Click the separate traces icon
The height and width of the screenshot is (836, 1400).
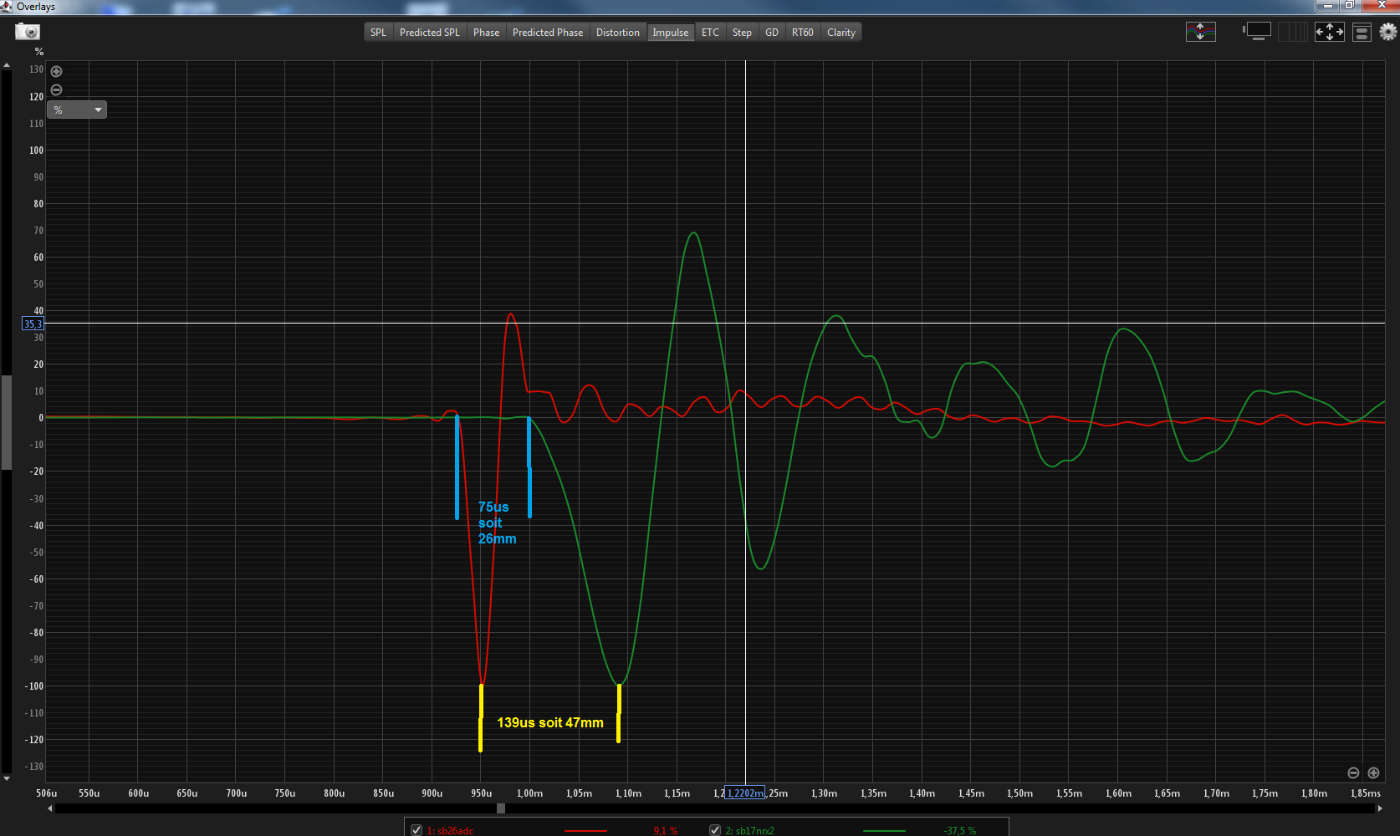tap(1200, 32)
